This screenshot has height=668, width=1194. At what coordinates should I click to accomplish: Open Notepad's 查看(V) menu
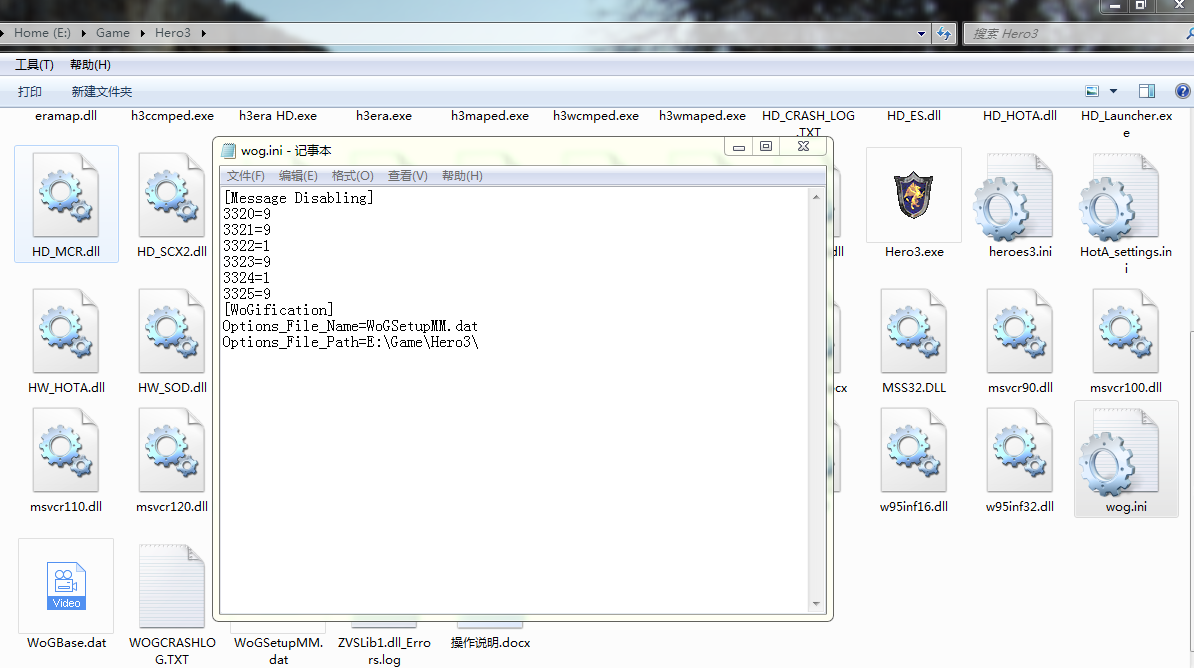[x=407, y=176]
